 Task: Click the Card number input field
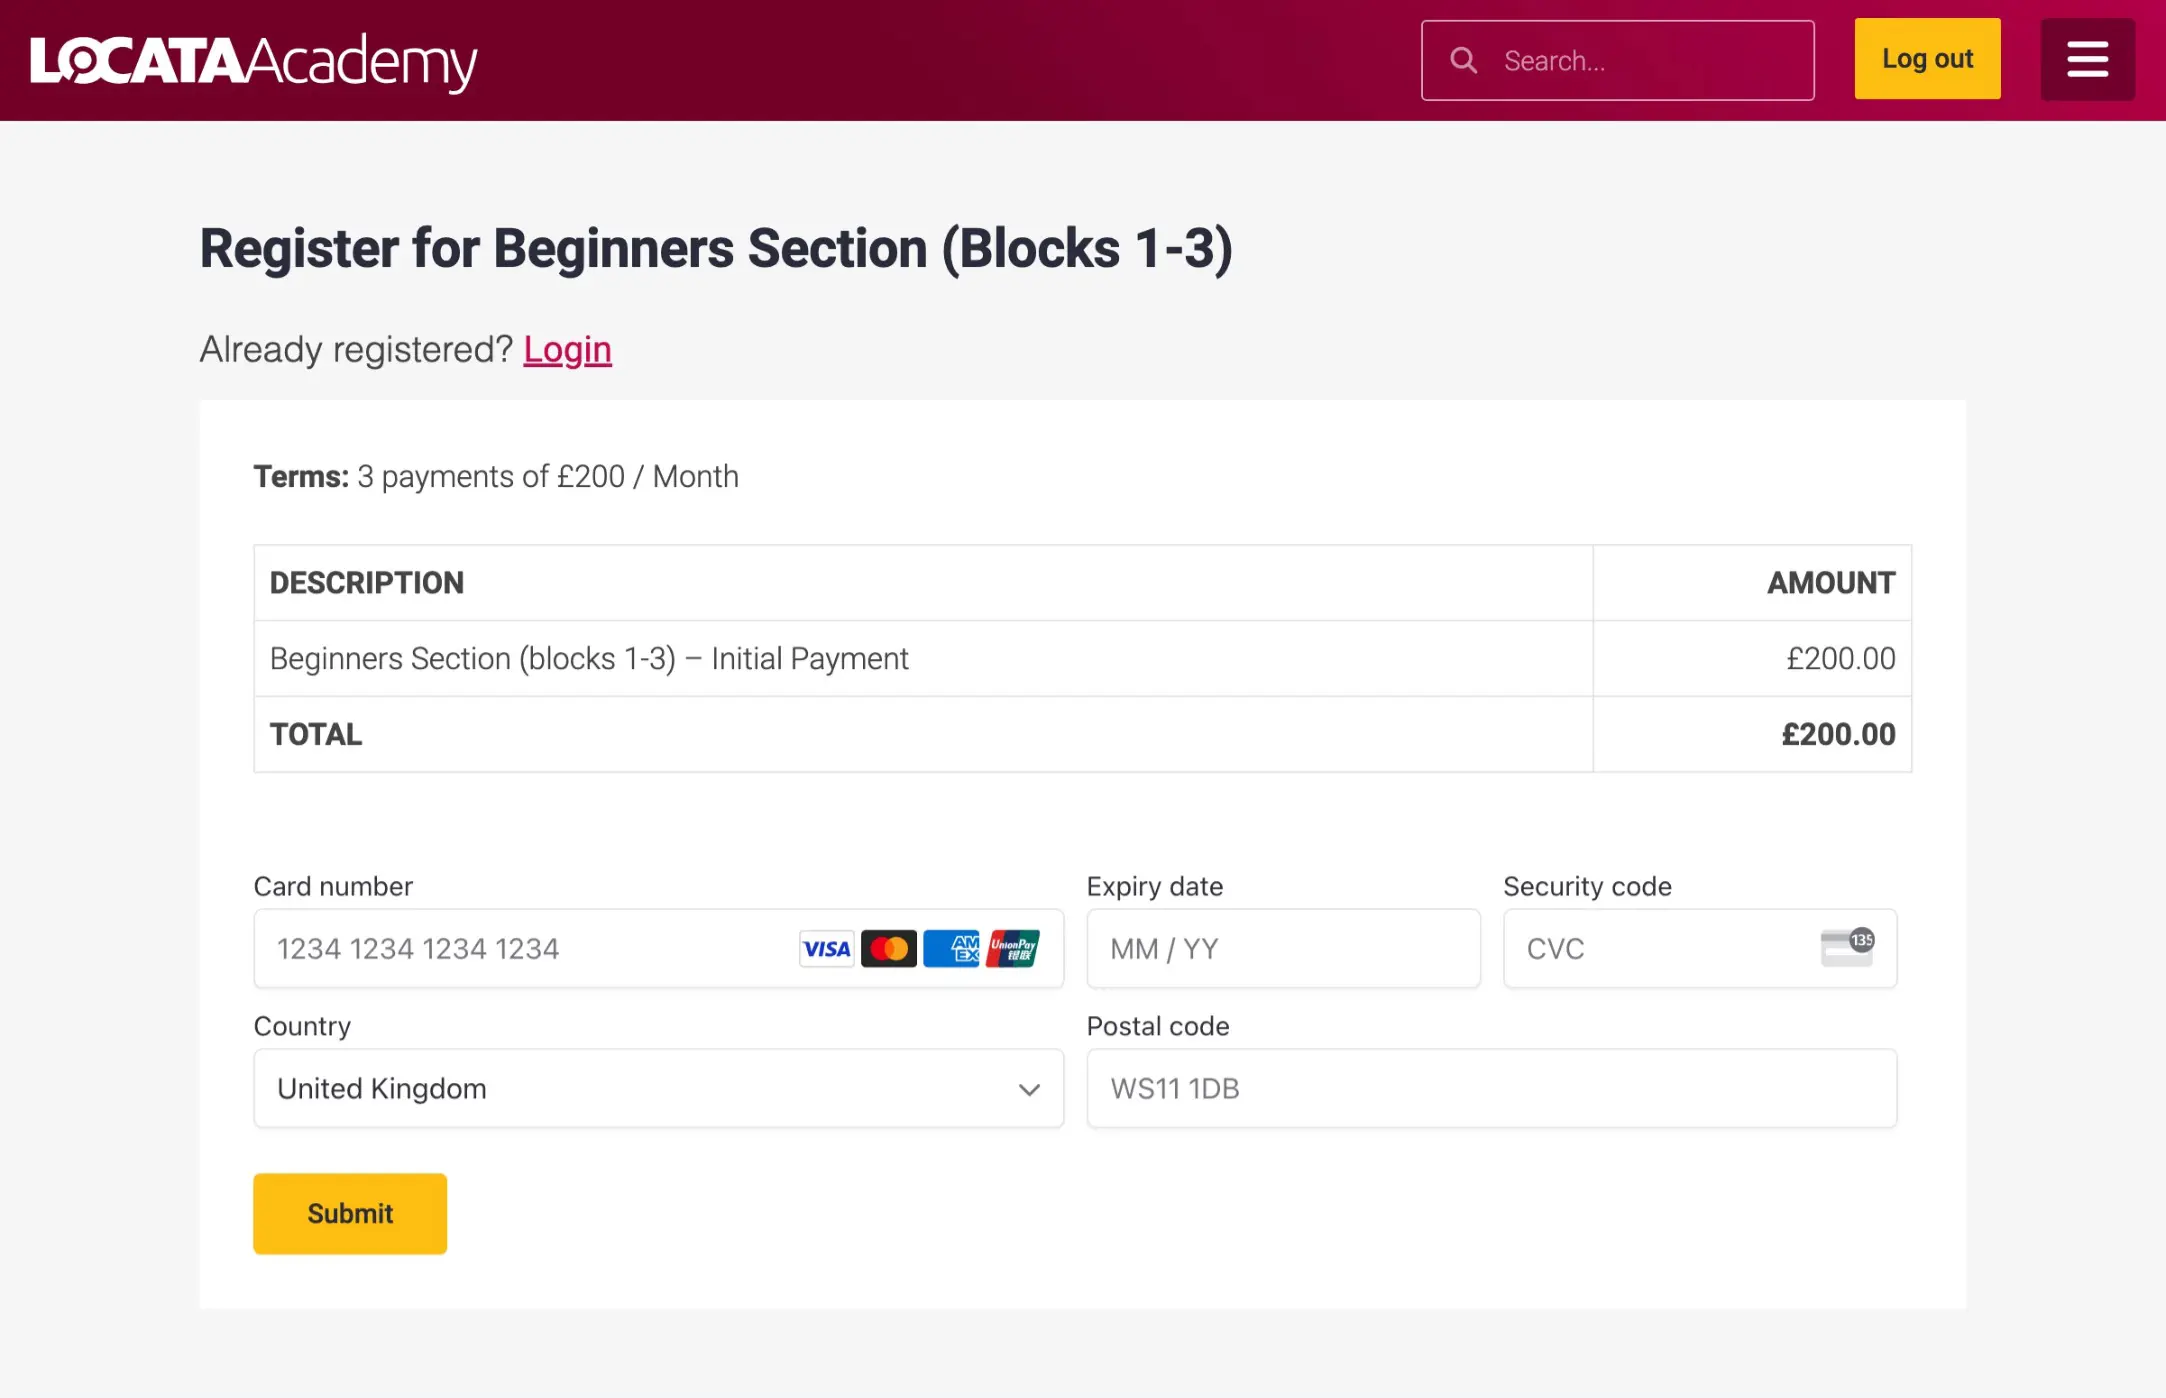658,948
